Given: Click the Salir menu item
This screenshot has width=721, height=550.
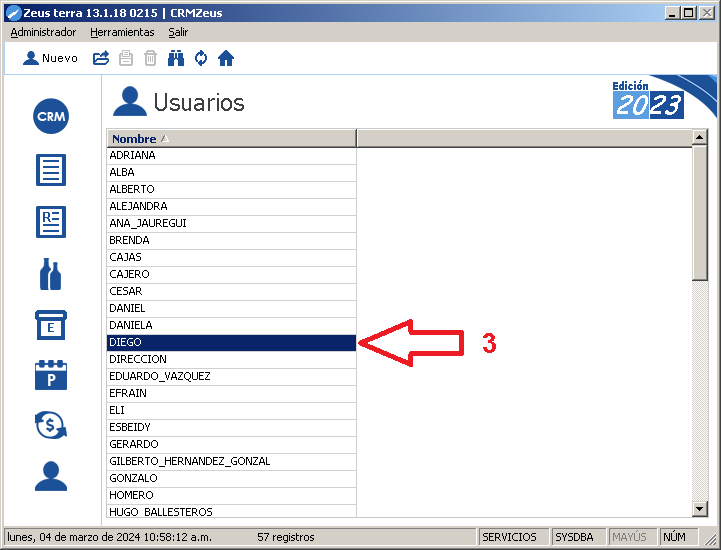Looking at the screenshot, I should pos(178,32).
